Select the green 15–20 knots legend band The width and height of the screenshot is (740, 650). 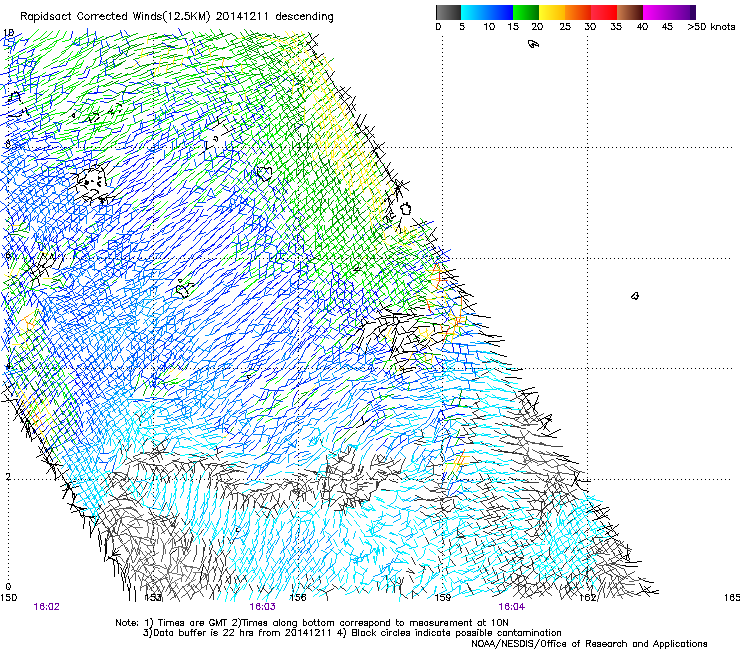coord(526,12)
